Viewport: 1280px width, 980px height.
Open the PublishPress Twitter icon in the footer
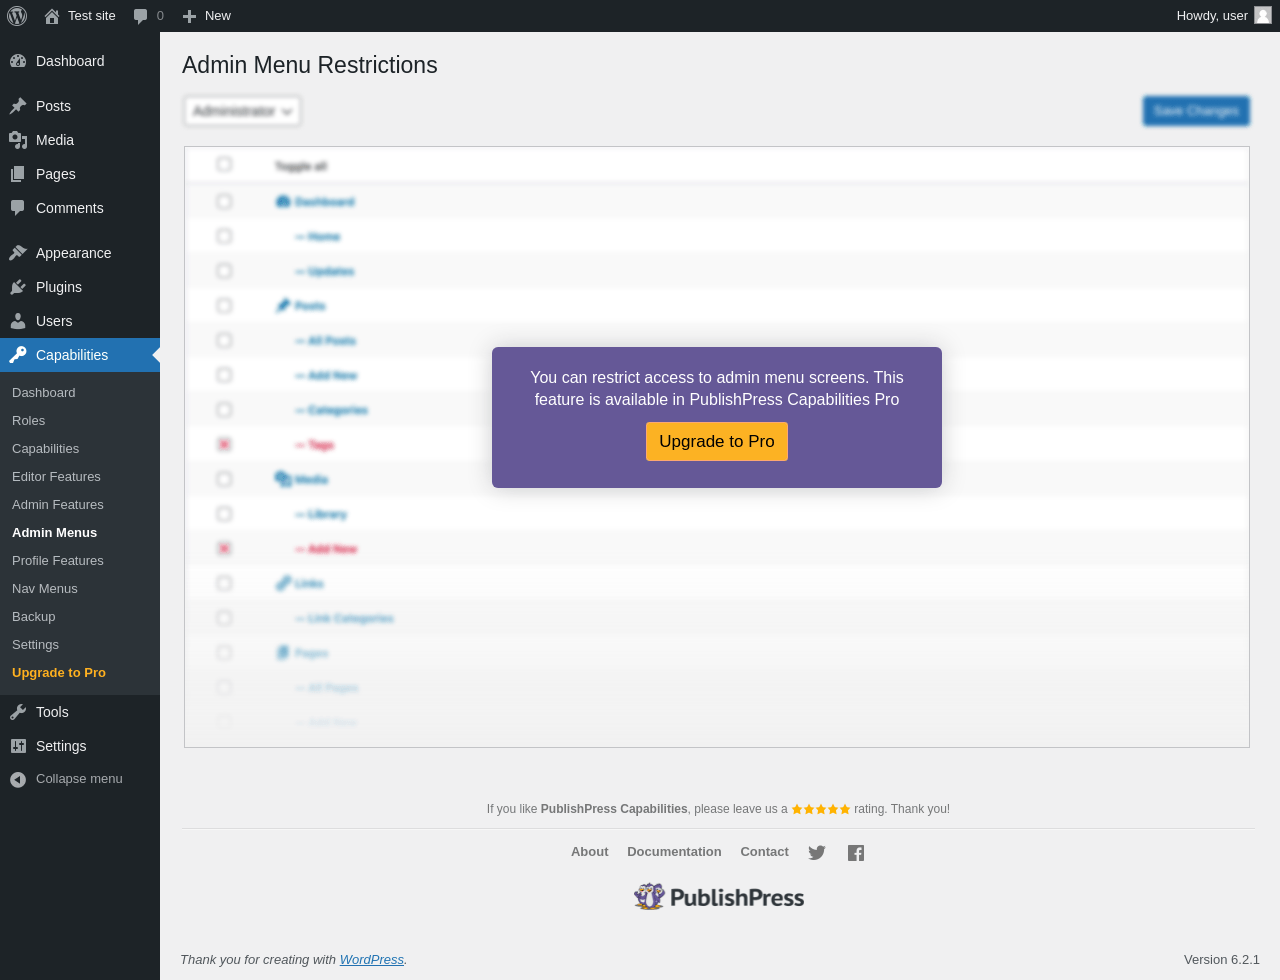(x=817, y=853)
